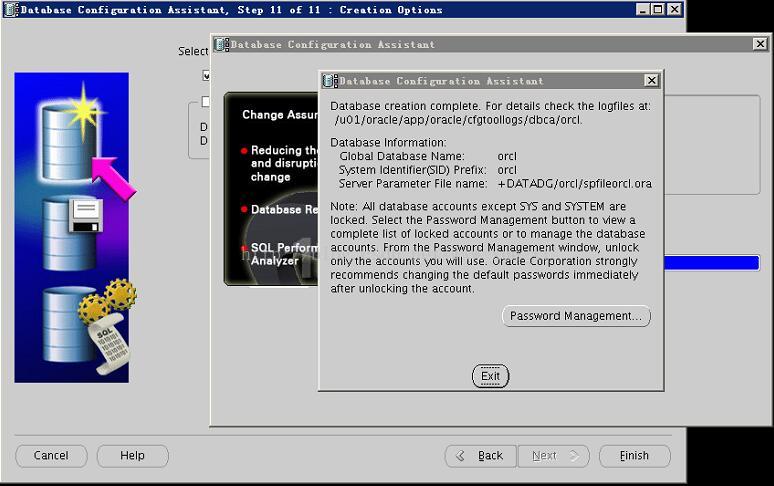Close the database creation complete dialog
Viewport: 774px width, 486px height.
coord(652,80)
